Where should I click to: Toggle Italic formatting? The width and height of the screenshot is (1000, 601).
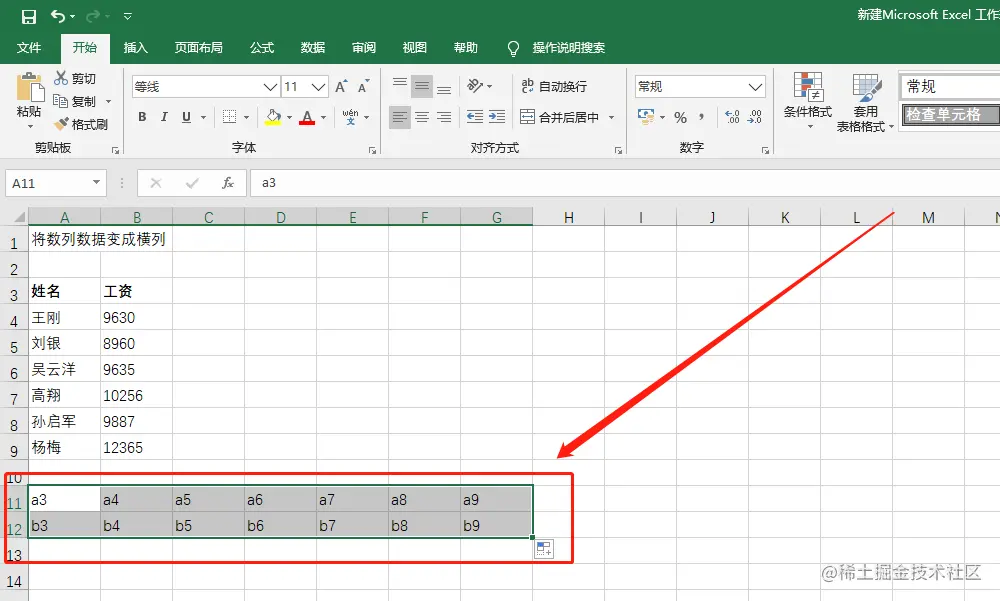164,117
